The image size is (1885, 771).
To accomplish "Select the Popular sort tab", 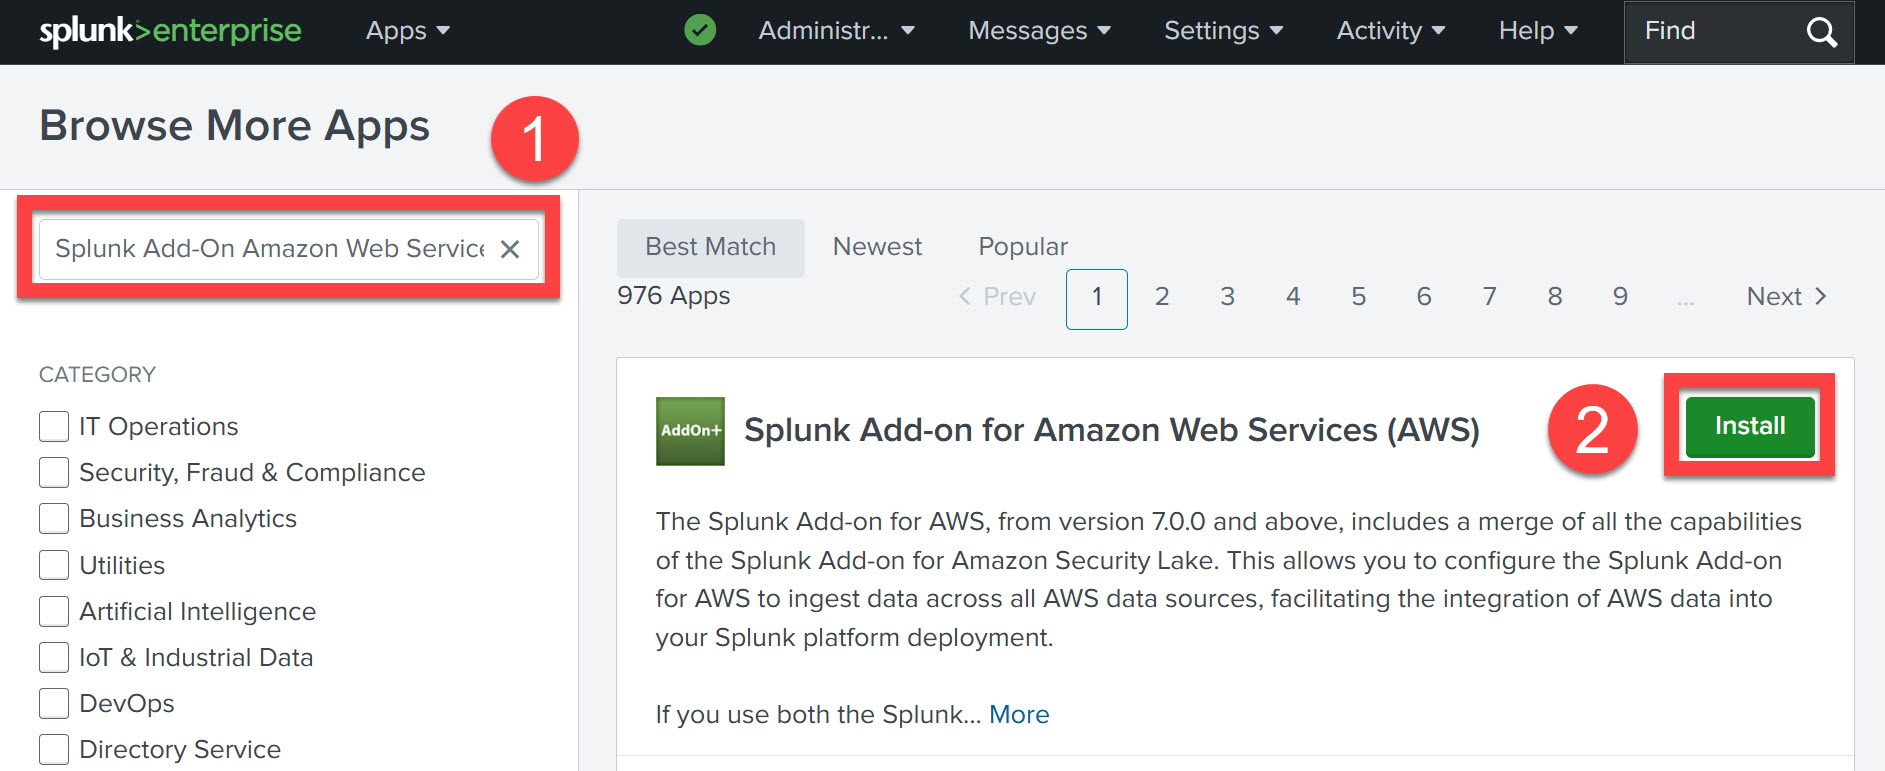I will point(1022,246).
